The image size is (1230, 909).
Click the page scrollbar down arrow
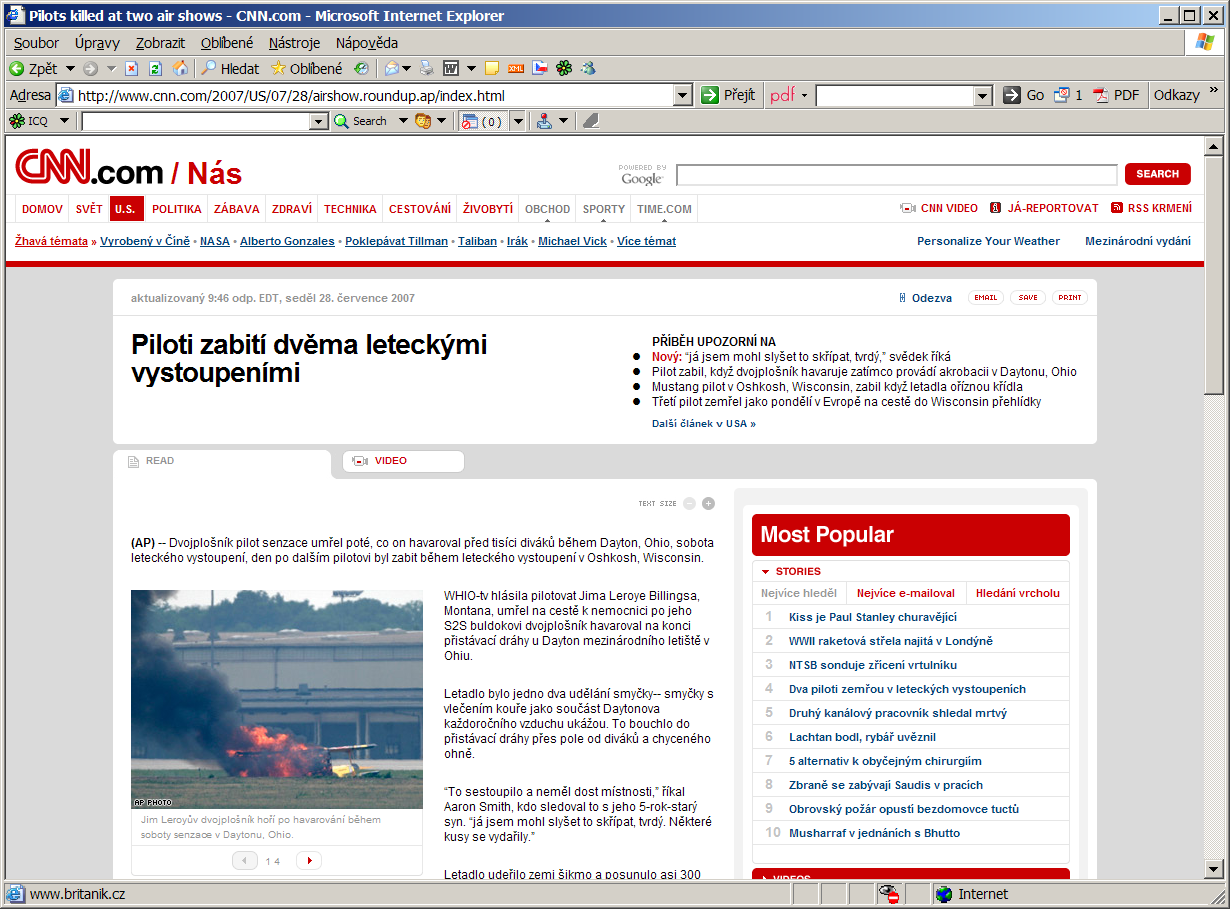(1214, 869)
